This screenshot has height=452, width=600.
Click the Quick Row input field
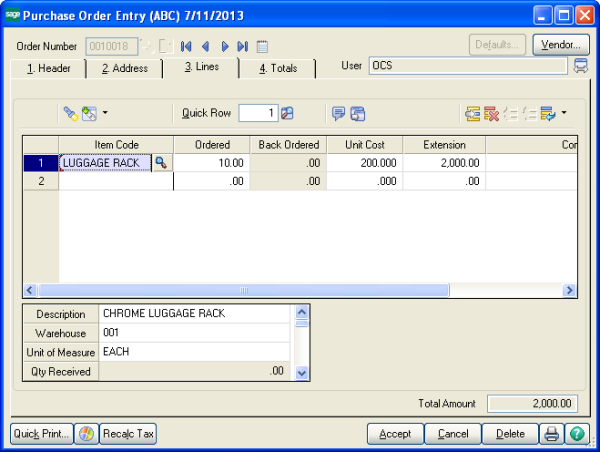tap(257, 113)
